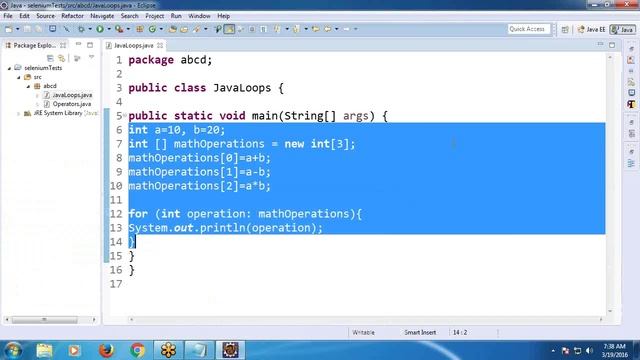This screenshot has height=360, width=640.
Task: Click the New file wizard icon
Action: (x=9, y=29)
